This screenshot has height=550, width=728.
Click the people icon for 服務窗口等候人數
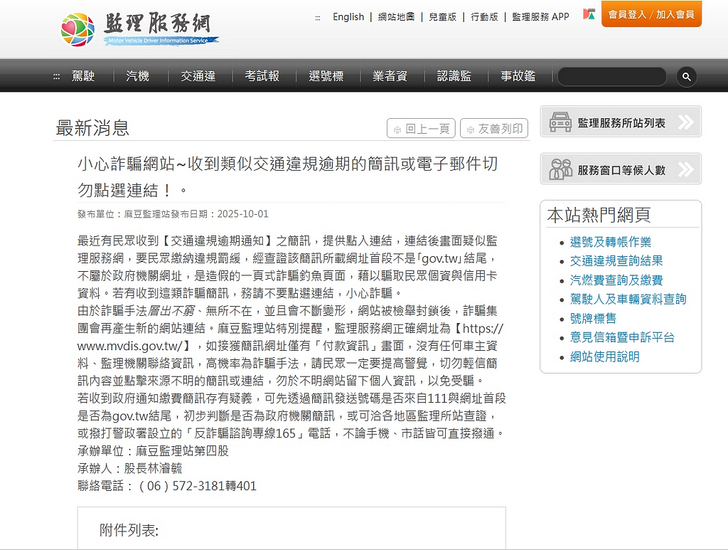(x=560, y=170)
